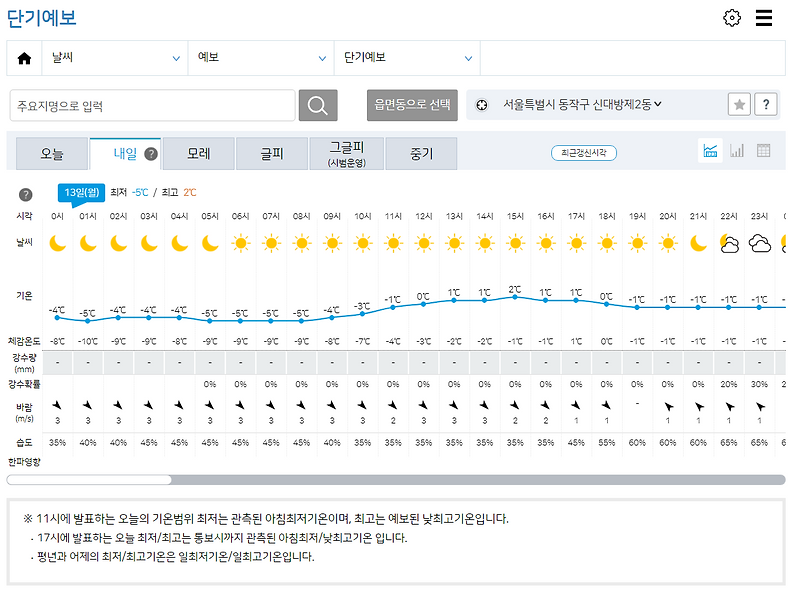Select the 오늘 tab

pyautogui.click(x=52, y=154)
